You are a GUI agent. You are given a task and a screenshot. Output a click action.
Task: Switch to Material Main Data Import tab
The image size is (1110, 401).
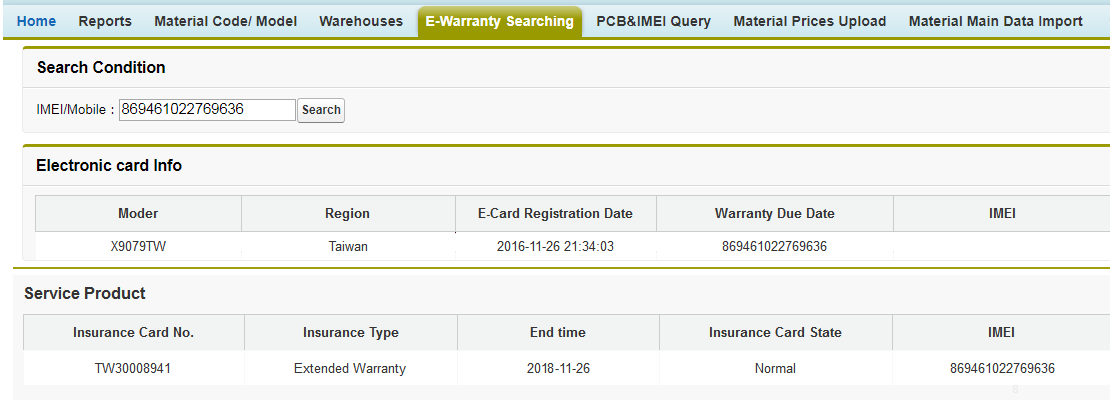[x=995, y=21]
